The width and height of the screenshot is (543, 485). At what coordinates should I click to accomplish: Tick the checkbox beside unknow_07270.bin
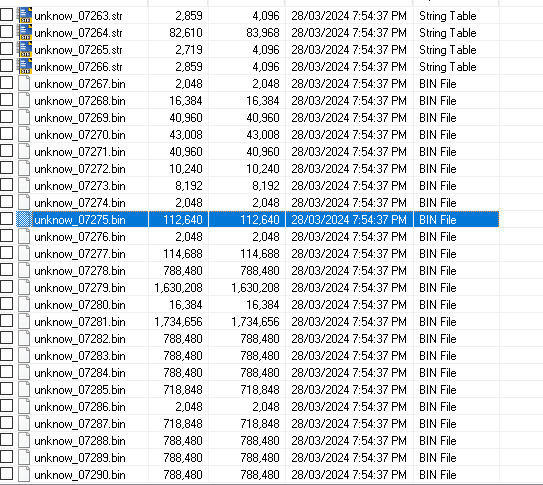coord(6,134)
